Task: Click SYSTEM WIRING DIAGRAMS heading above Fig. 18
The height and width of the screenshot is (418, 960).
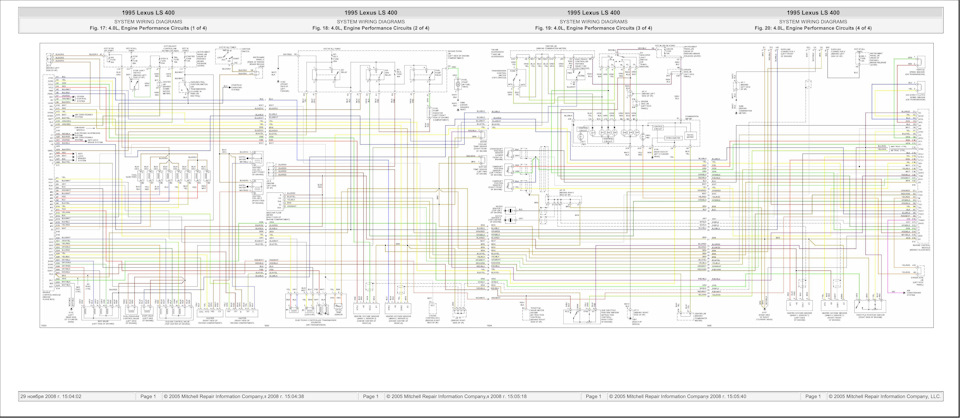Action: pyautogui.click(x=370, y=21)
